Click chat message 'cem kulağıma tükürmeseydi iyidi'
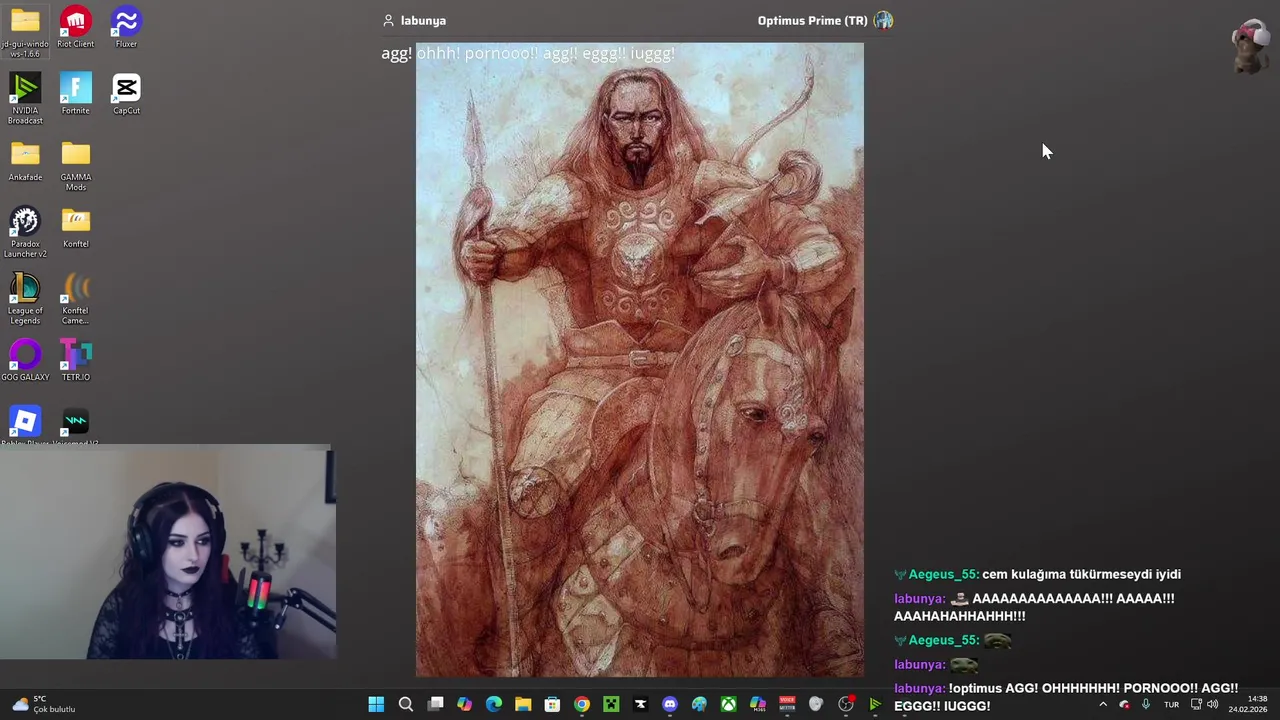 (1081, 574)
